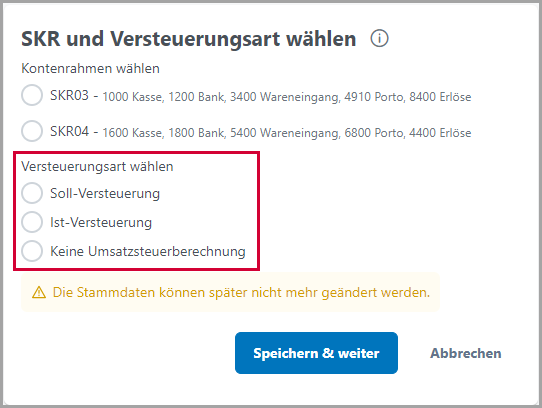The image size is (542, 408).
Task: Click the SKR und Versteuerungsart wählen title
Action: point(189,39)
